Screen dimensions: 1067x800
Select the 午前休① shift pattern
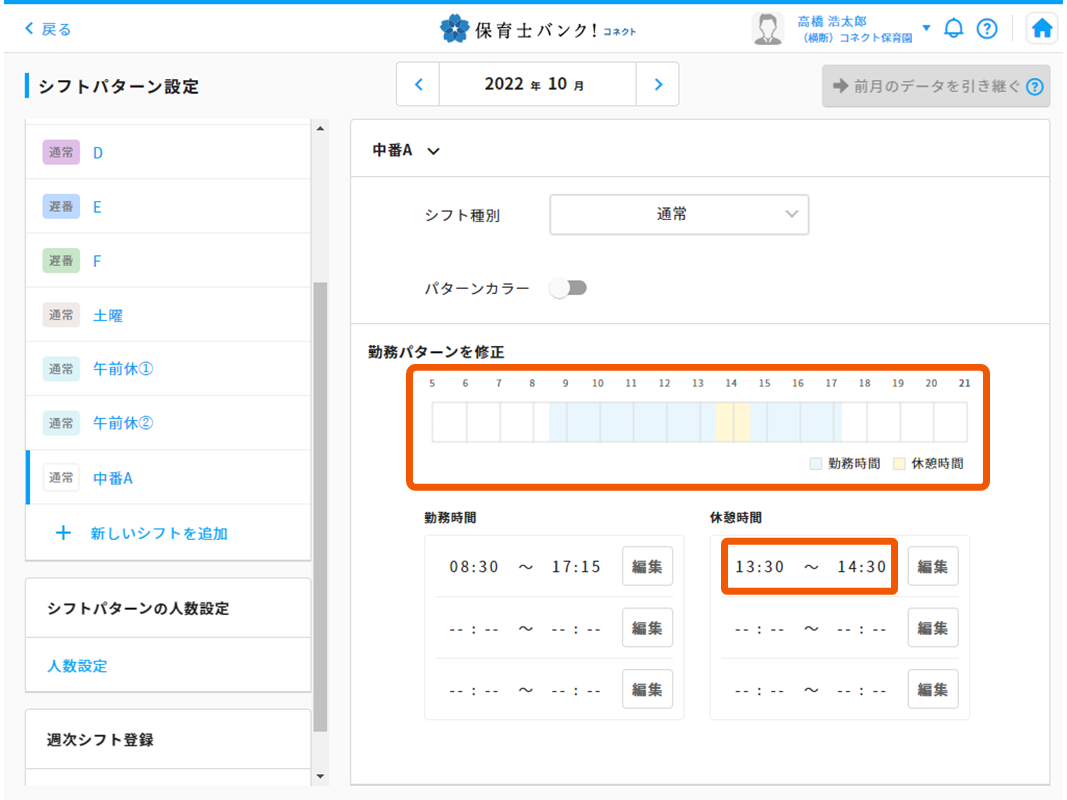[x=123, y=369]
